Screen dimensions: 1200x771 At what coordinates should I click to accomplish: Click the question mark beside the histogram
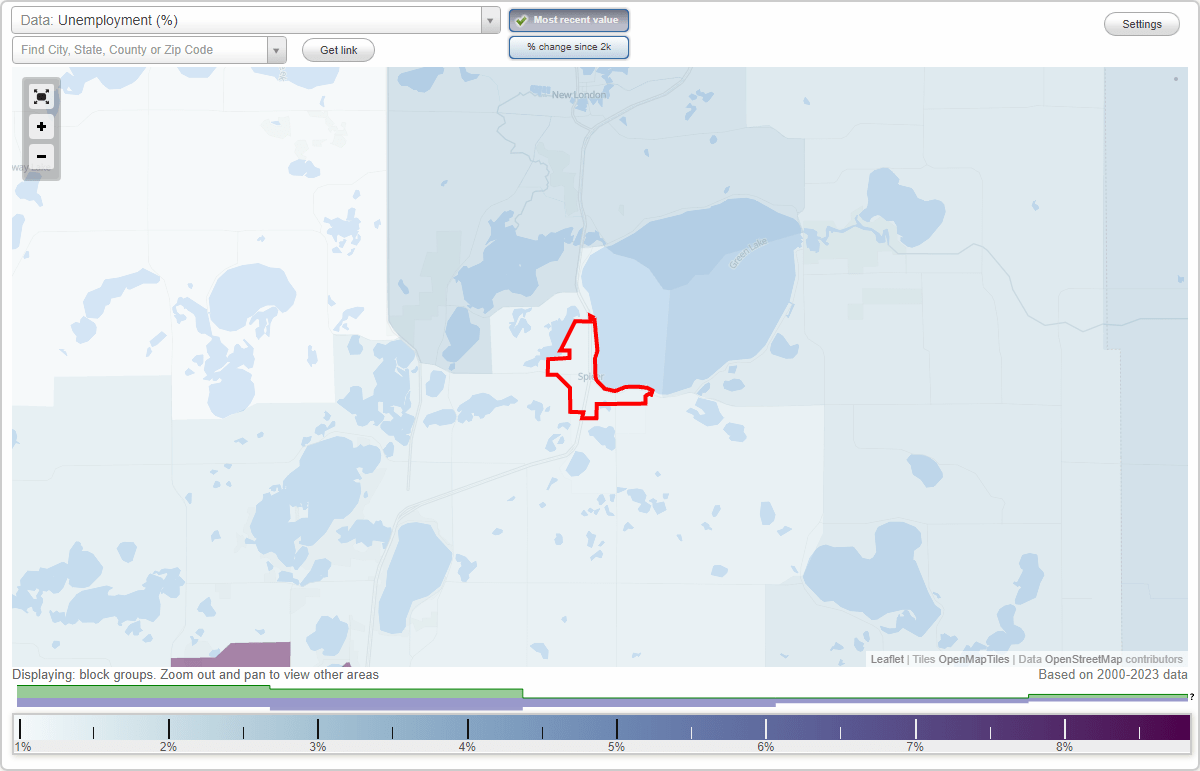coord(1192,696)
